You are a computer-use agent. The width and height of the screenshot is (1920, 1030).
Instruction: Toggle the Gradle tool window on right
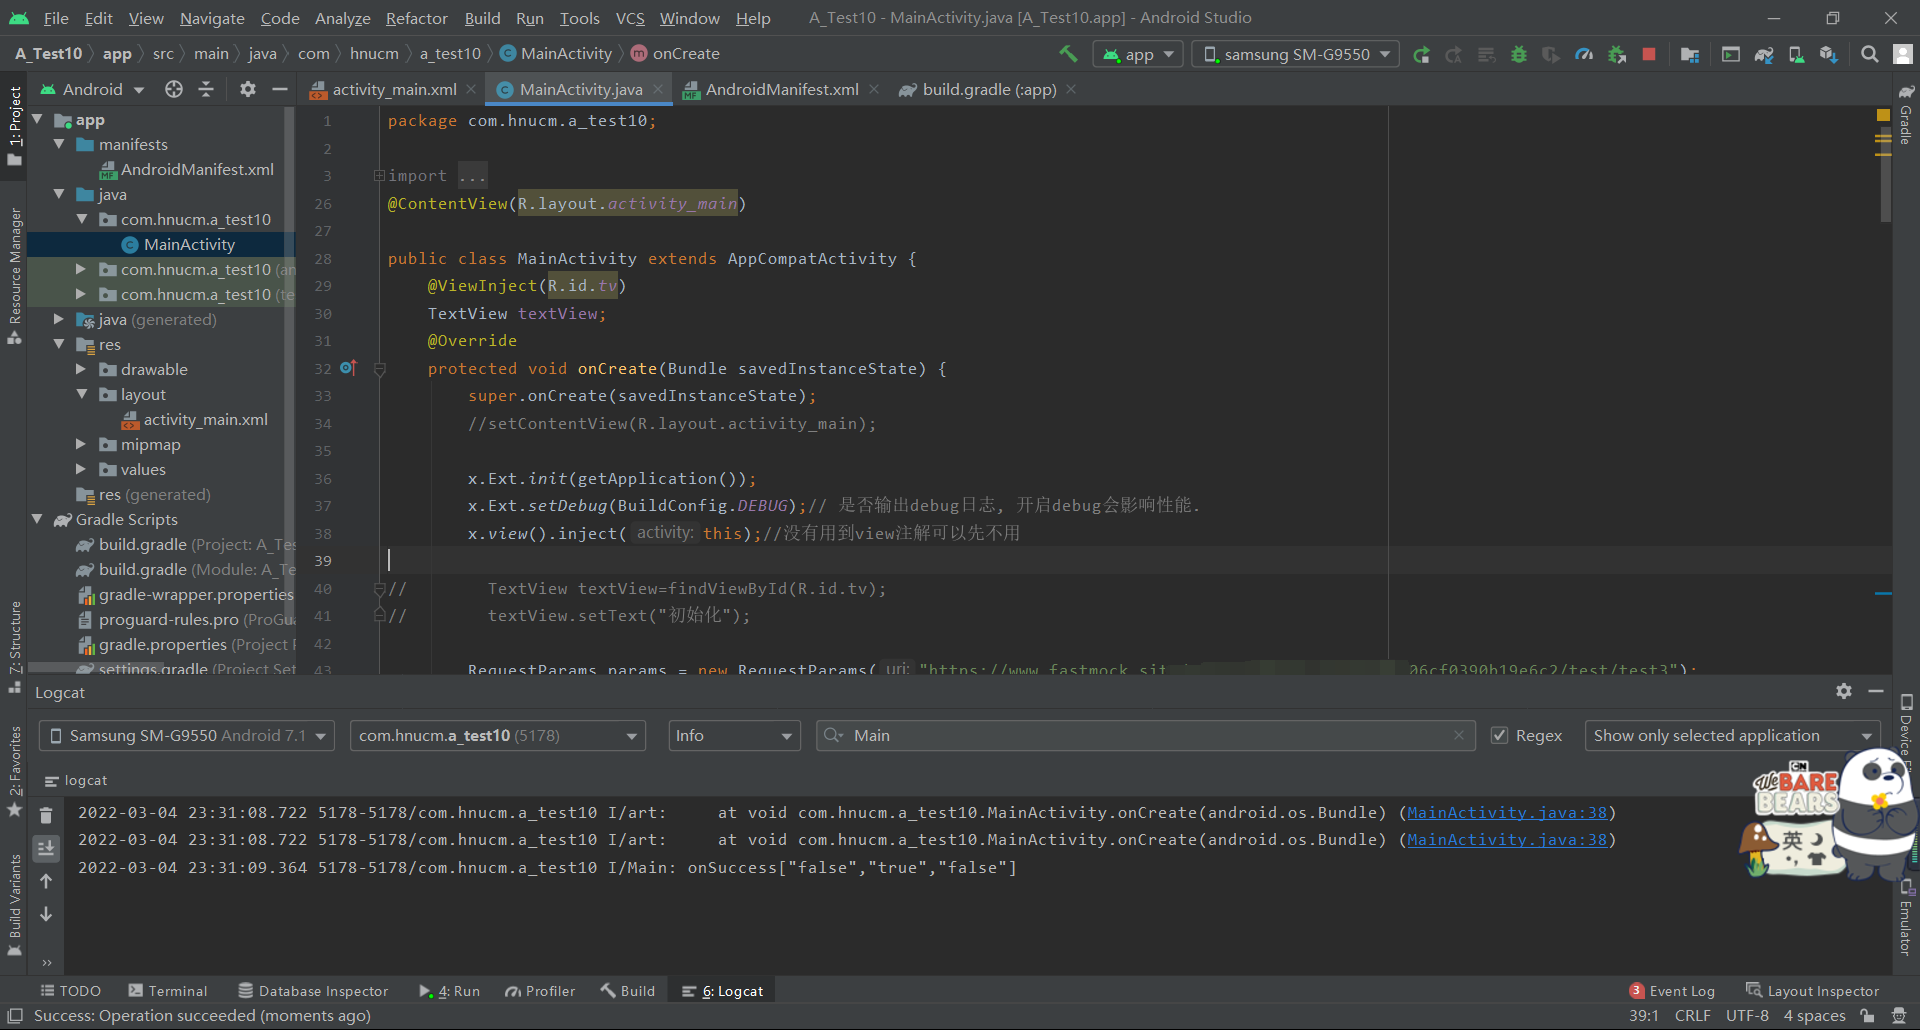point(1906,115)
